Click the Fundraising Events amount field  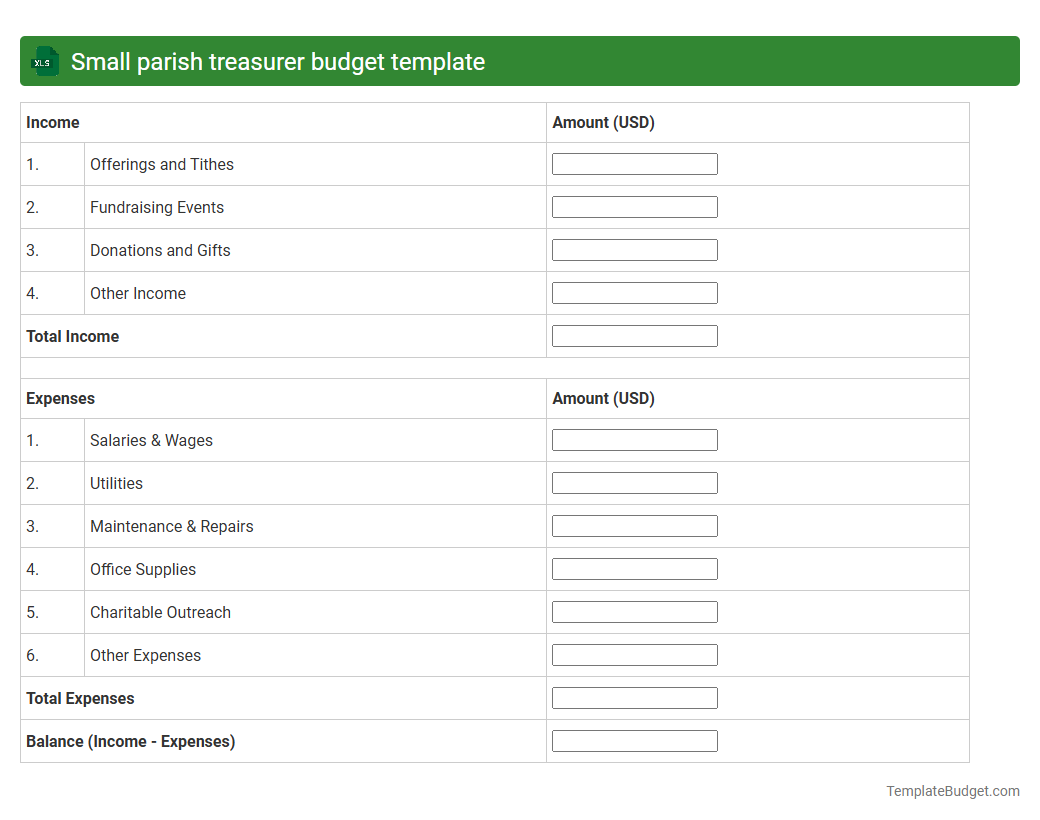point(634,206)
